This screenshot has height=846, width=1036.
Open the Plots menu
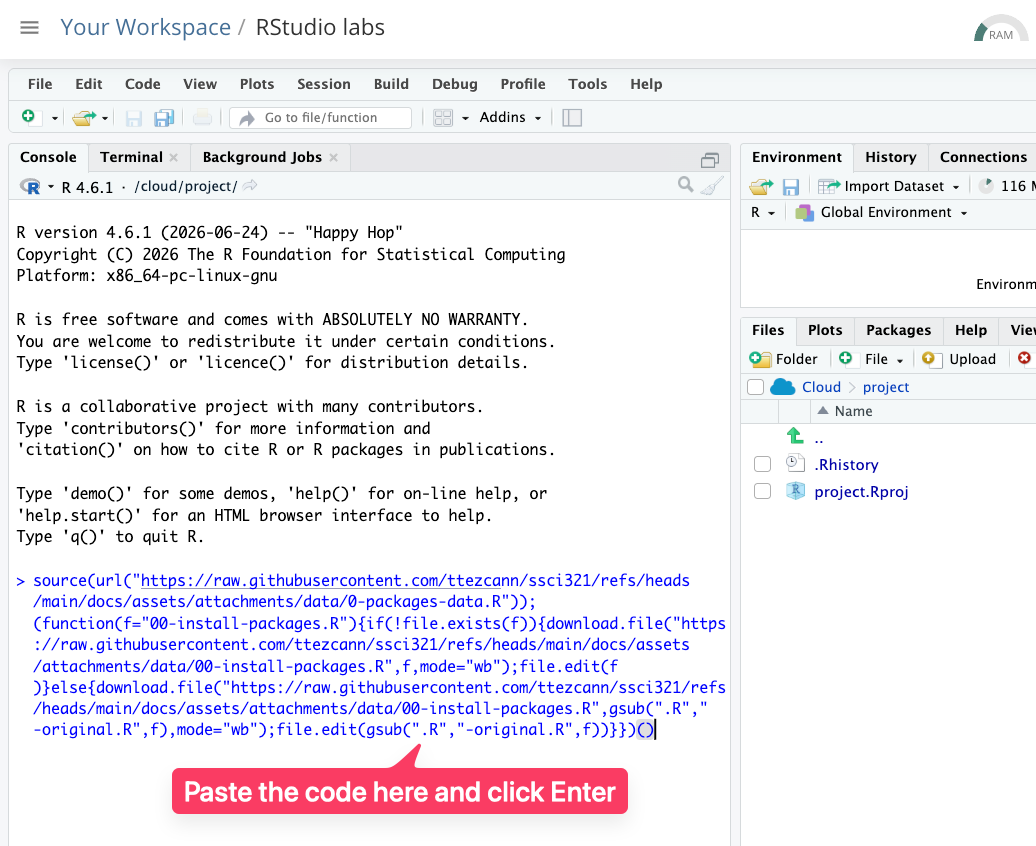(257, 84)
